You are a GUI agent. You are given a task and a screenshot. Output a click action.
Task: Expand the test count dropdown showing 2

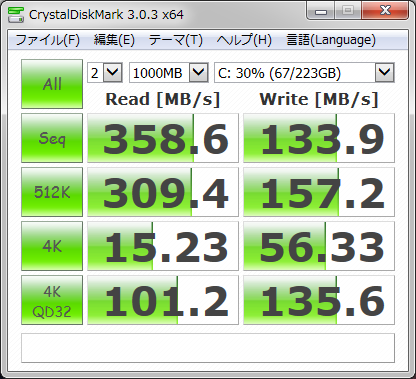[x=112, y=72]
